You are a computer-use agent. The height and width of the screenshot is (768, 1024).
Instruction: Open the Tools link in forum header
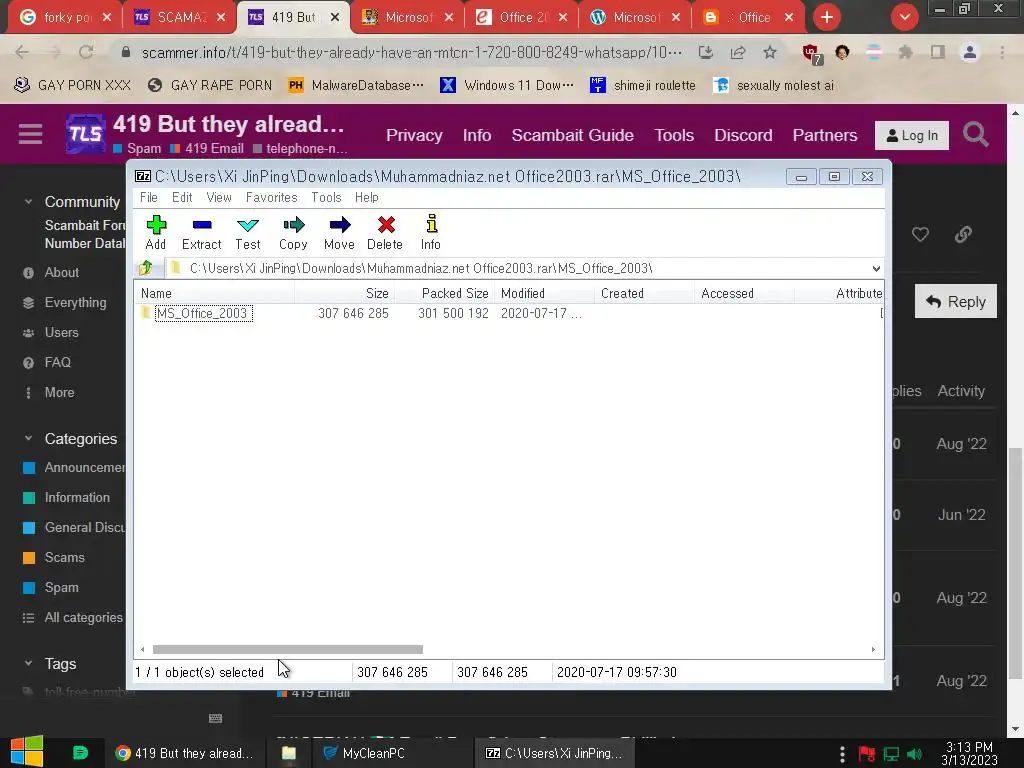pyautogui.click(x=674, y=135)
